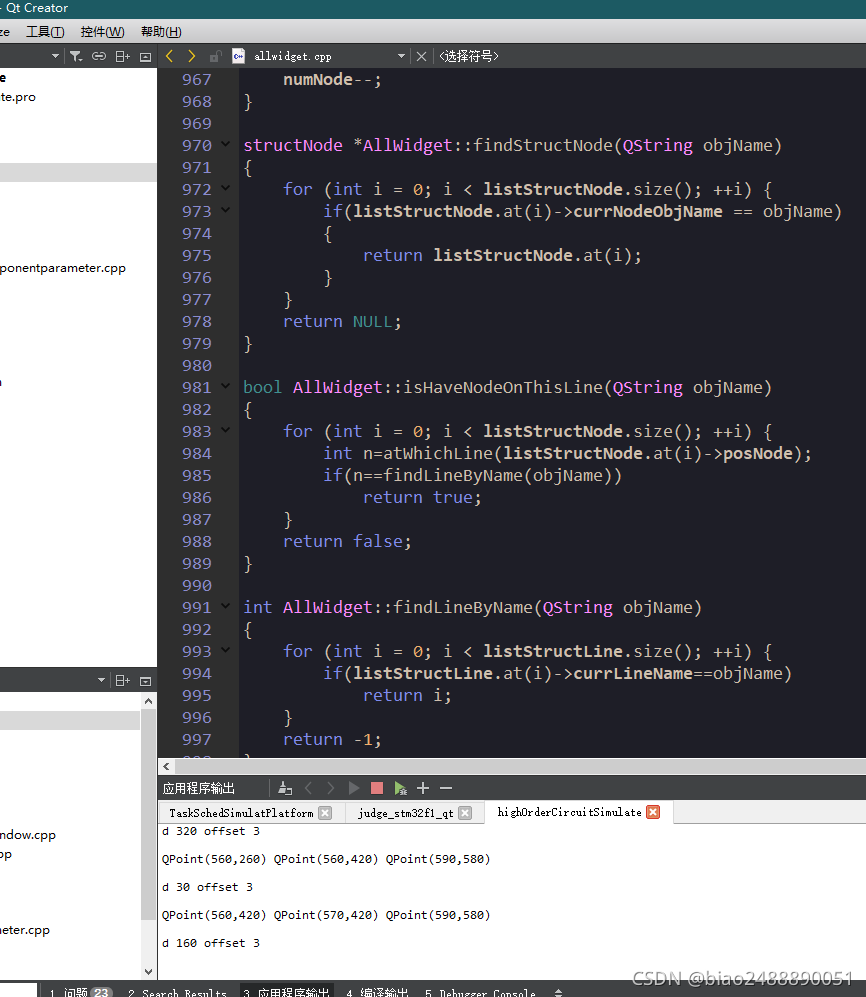Select eter.cpp in open documents list

pos(25,930)
